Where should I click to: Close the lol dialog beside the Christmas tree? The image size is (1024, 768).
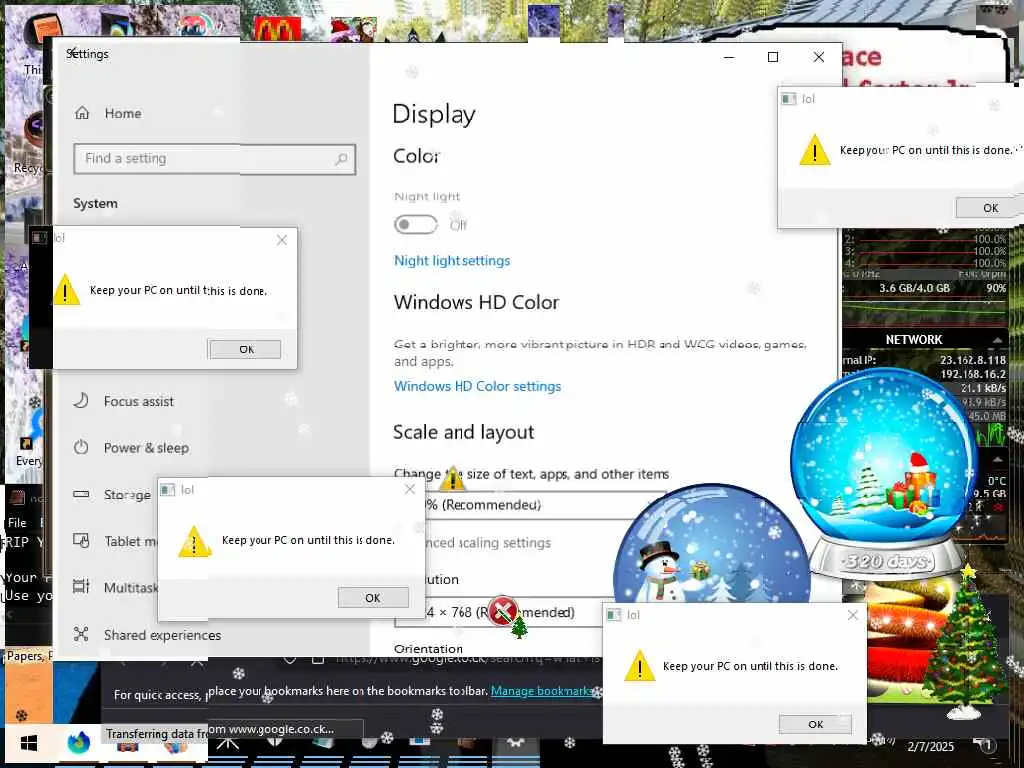click(852, 615)
